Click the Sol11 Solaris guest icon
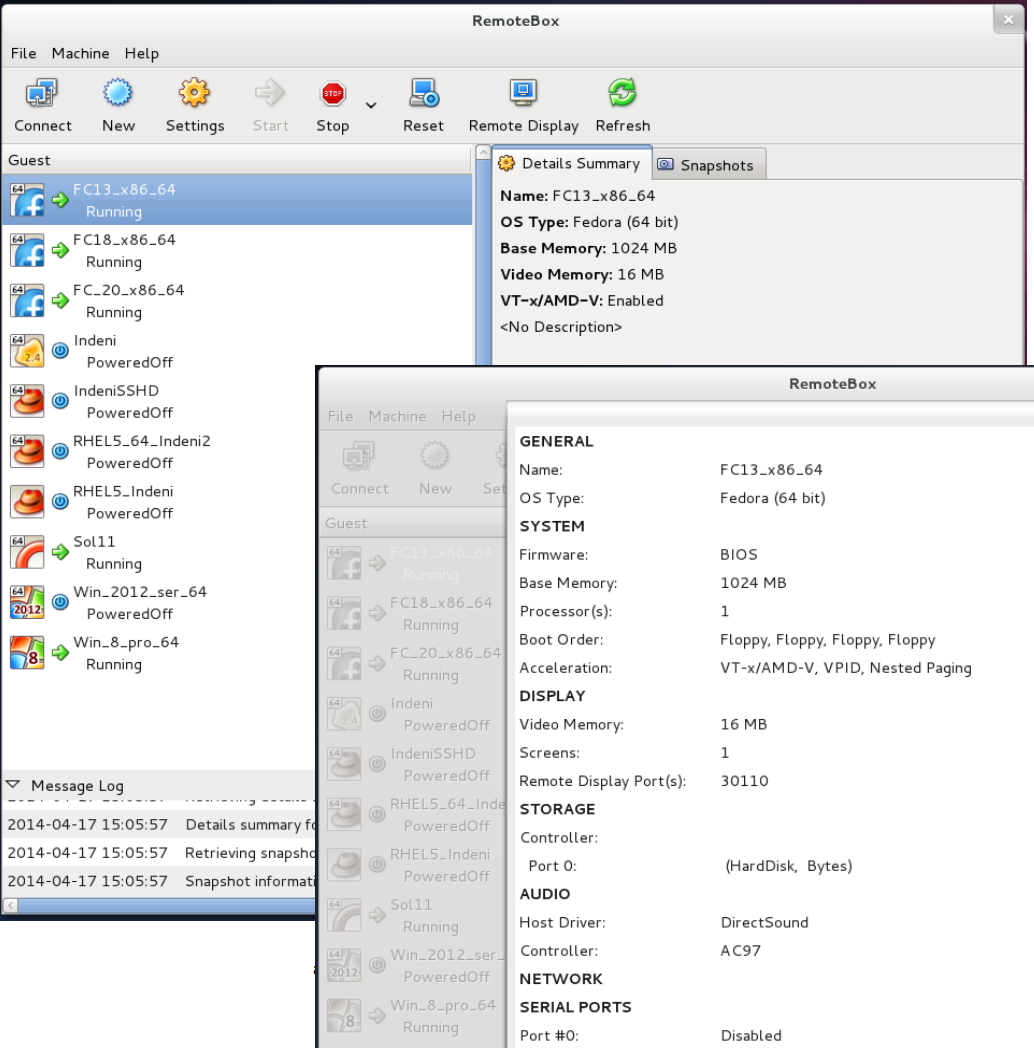 click(x=27, y=552)
